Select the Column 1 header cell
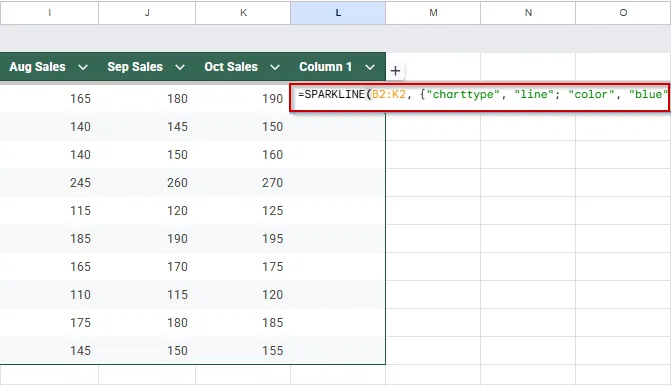Screen dimensions: 671x386 (x=338, y=67)
